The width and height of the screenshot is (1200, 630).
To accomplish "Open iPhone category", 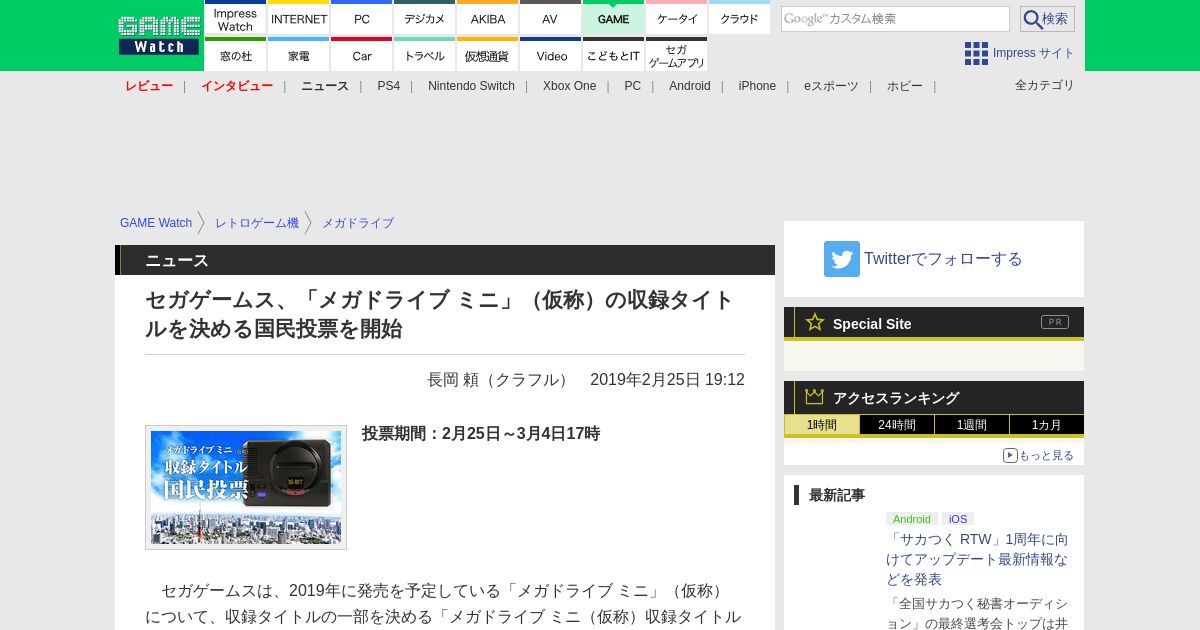I will coord(757,86).
